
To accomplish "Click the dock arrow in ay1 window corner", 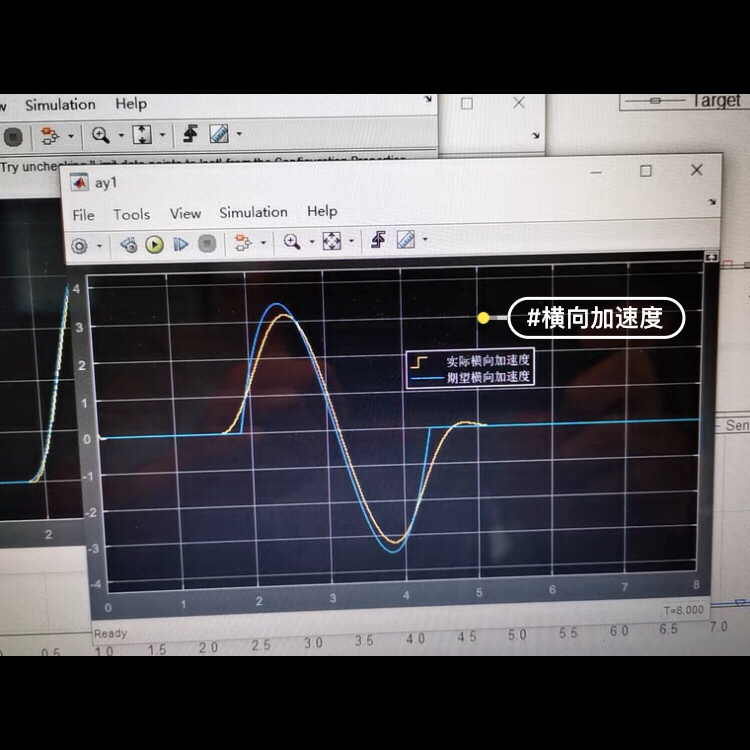I will coord(712,202).
